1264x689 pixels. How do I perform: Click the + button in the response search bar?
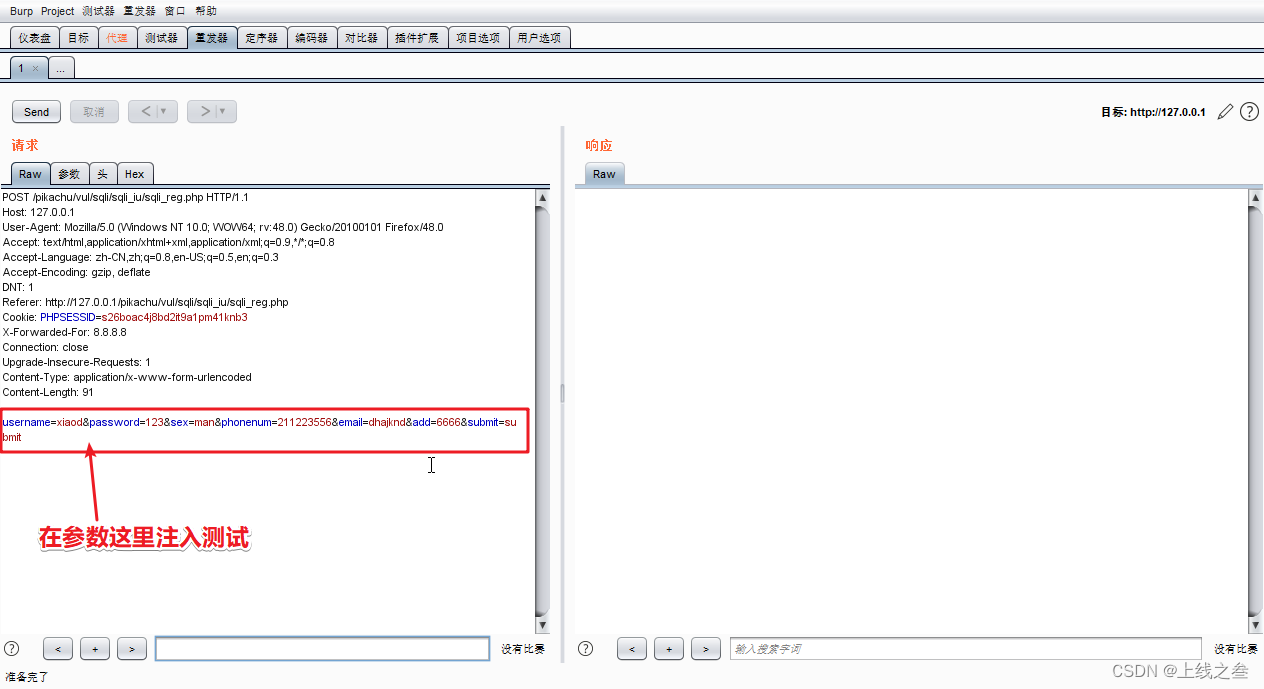pyautogui.click(x=668, y=648)
